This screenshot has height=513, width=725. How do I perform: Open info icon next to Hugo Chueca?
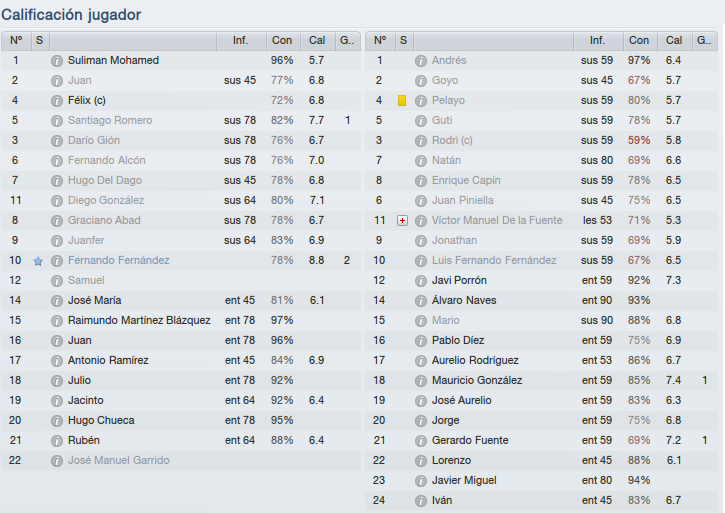coord(56,420)
